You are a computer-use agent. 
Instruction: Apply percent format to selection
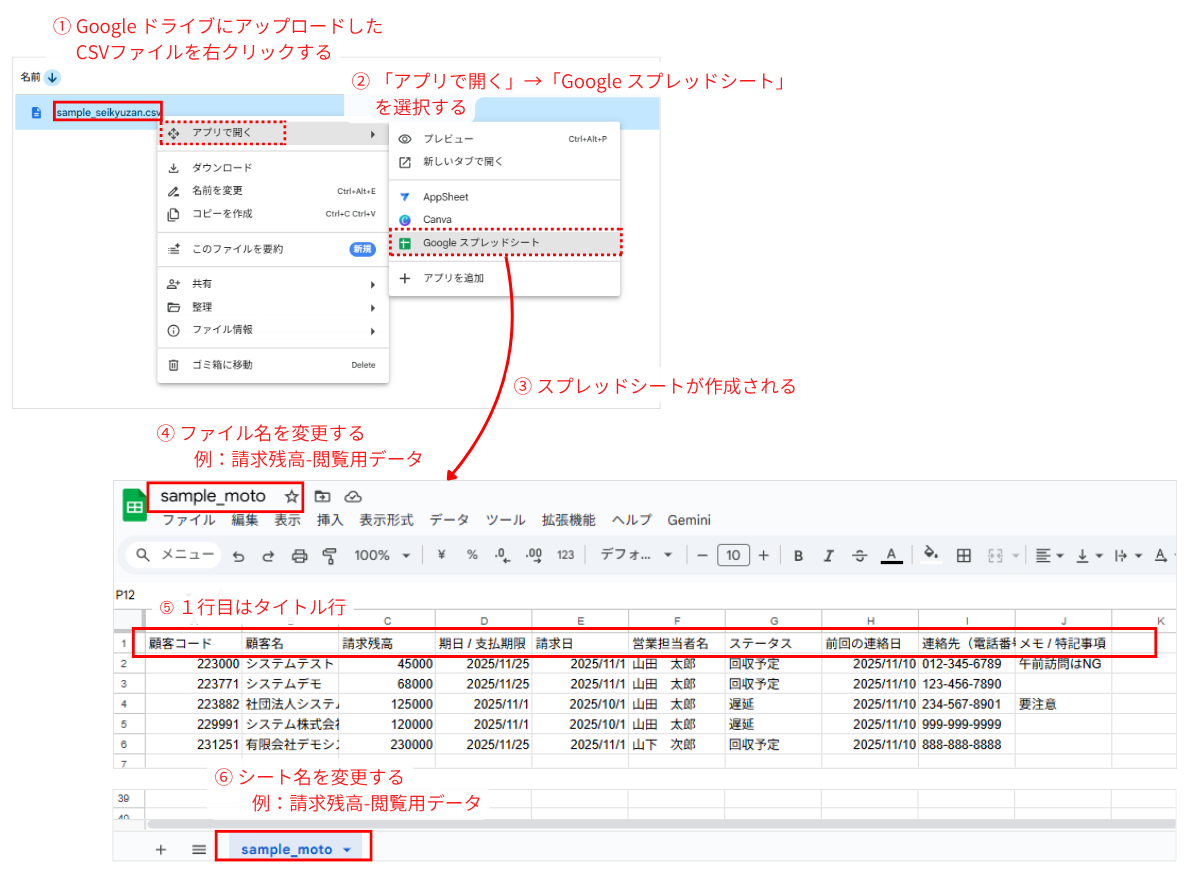coord(472,555)
